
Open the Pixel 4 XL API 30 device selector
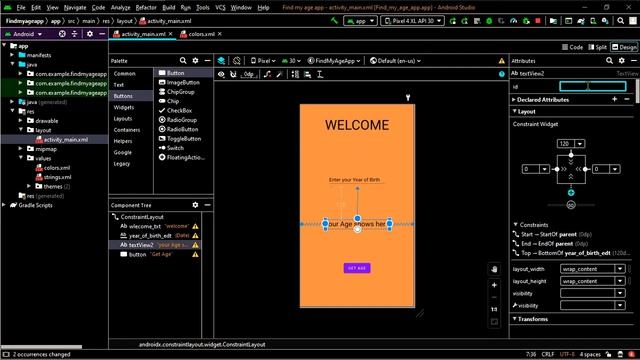click(413, 21)
